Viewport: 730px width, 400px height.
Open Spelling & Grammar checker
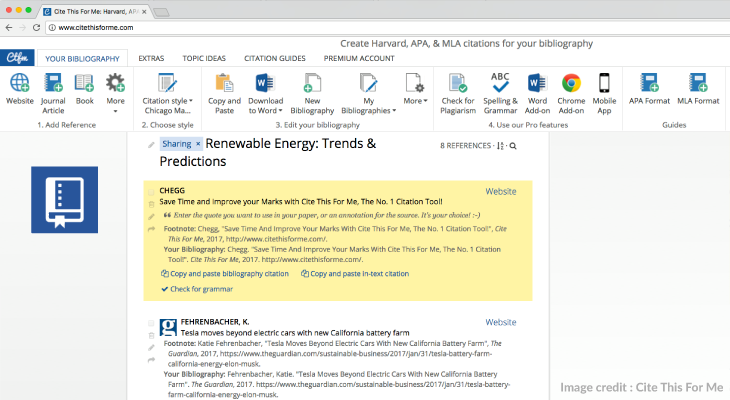point(500,83)
